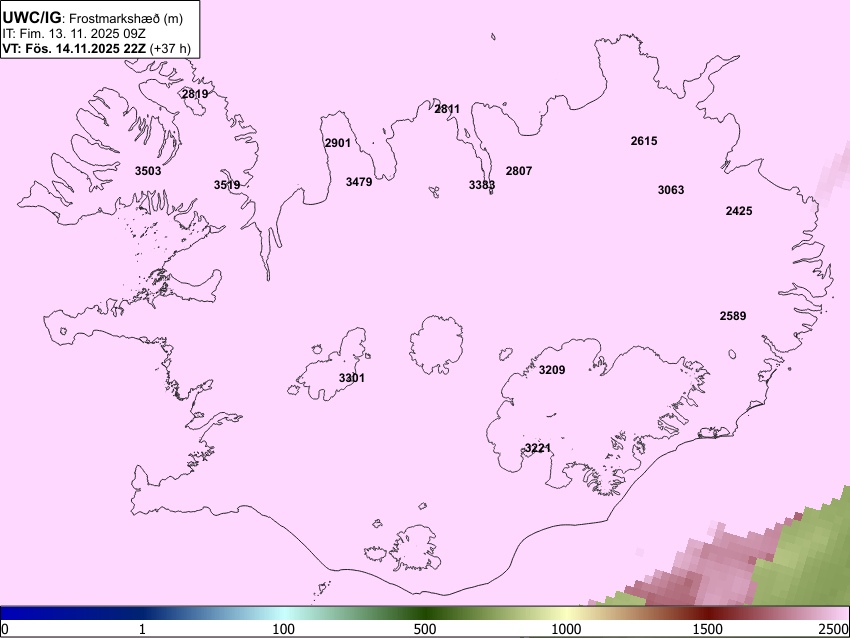Click the 100 label on the color scale
Viewport: 850px width, 638px height.
[284, 629]
